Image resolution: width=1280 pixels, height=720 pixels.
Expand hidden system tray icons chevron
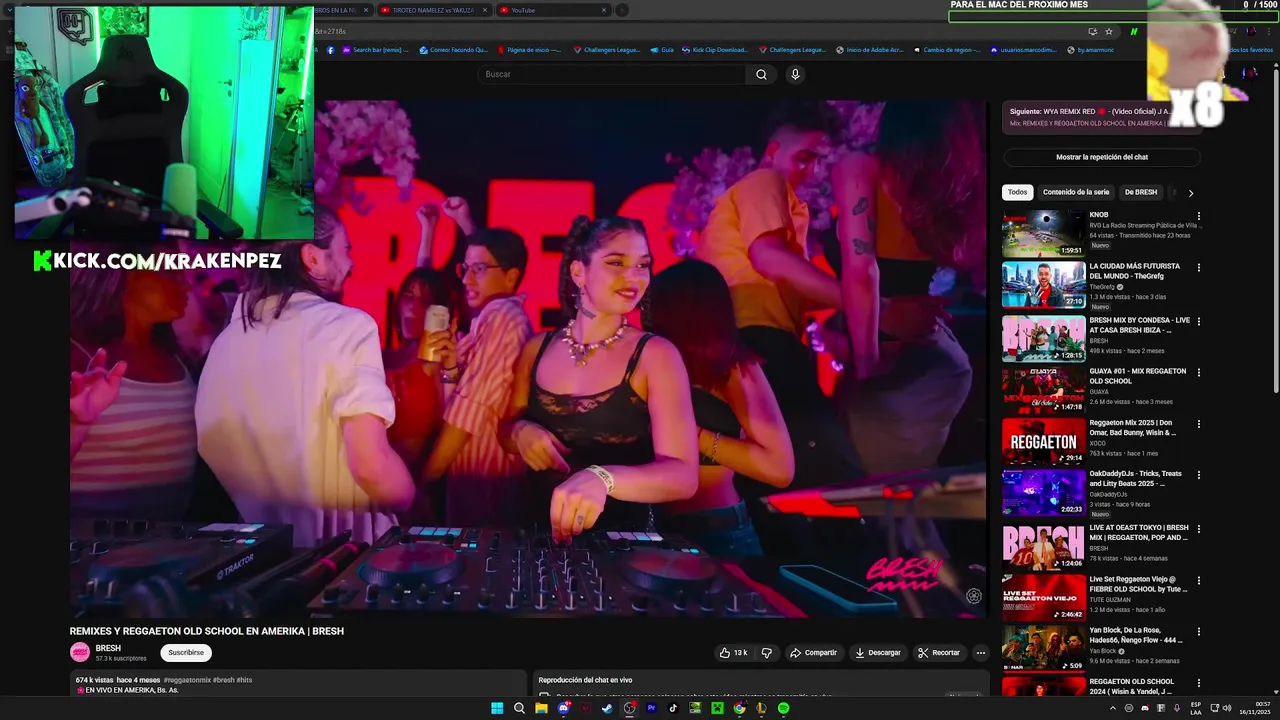1115,708
